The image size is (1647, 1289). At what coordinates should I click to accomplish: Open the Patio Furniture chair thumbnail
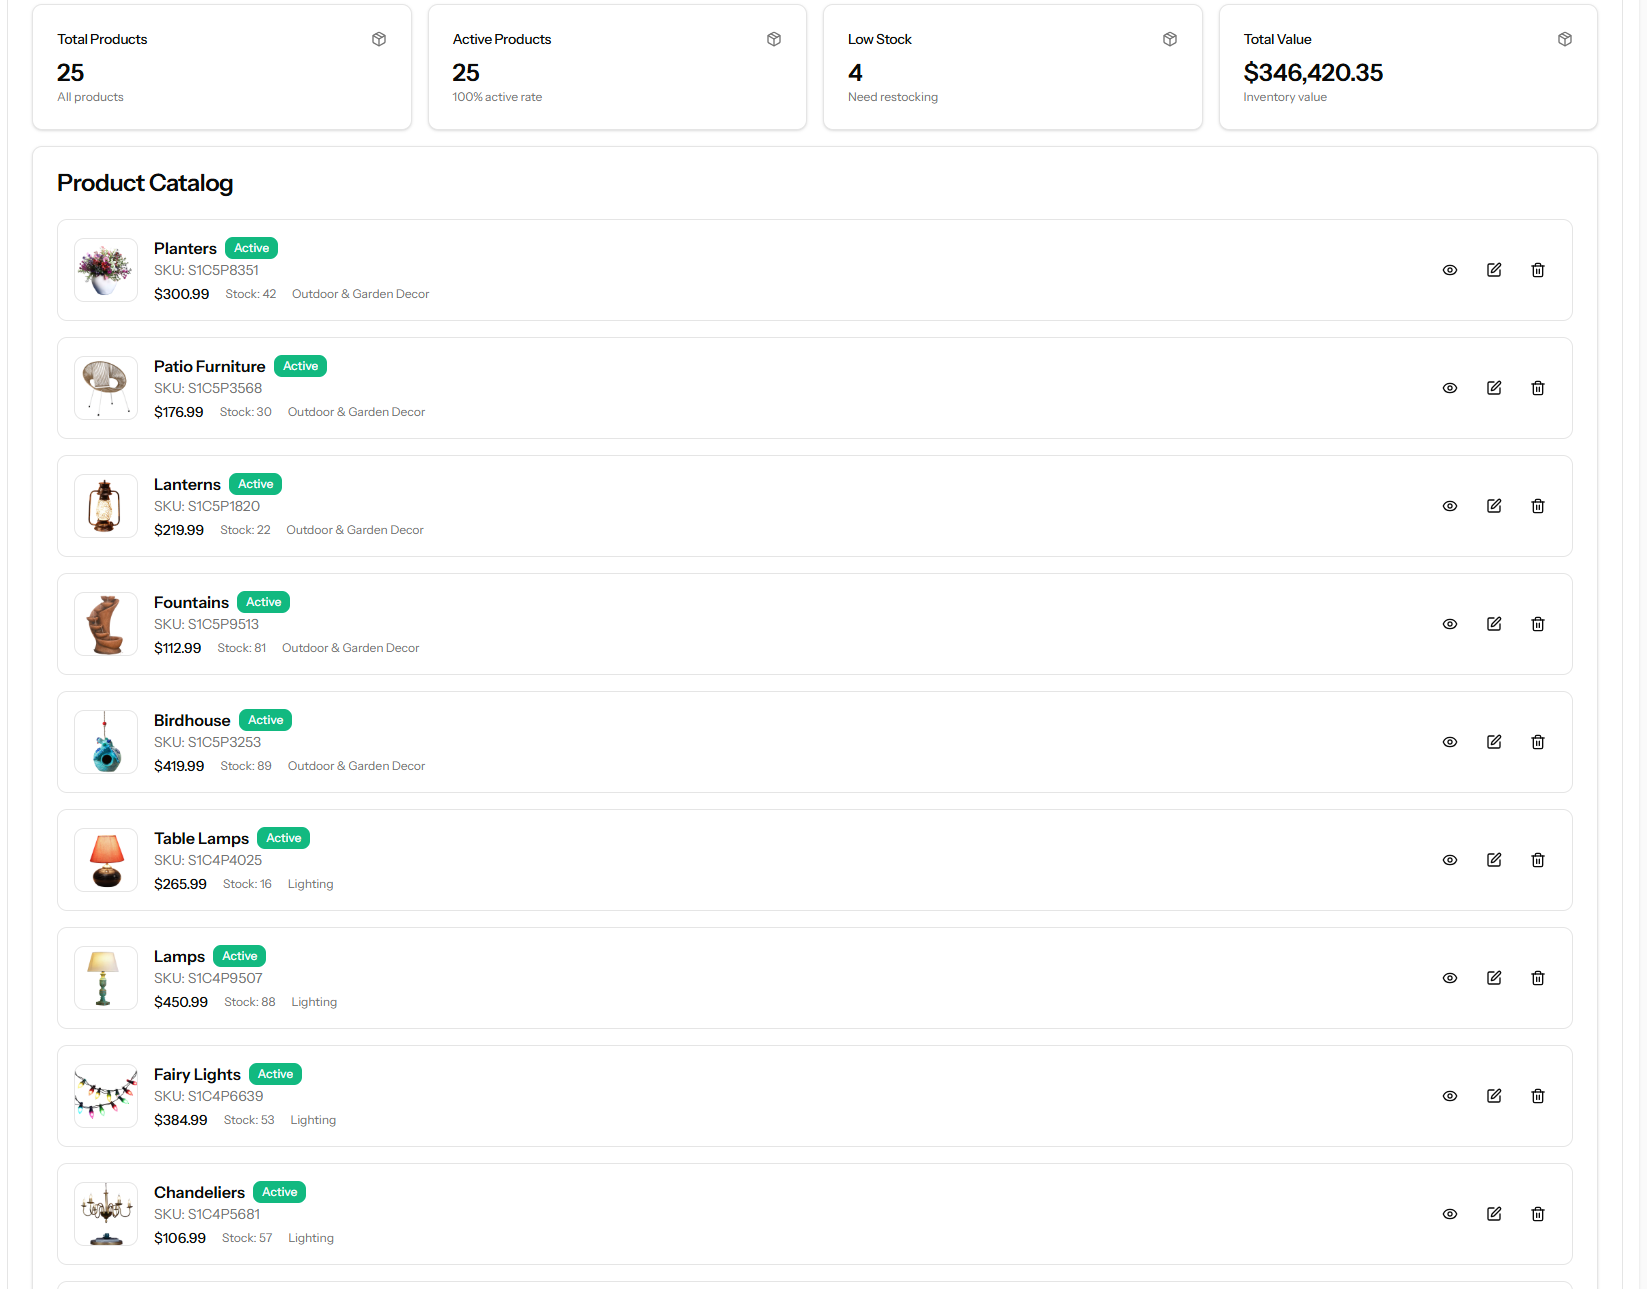pos(106,388)
